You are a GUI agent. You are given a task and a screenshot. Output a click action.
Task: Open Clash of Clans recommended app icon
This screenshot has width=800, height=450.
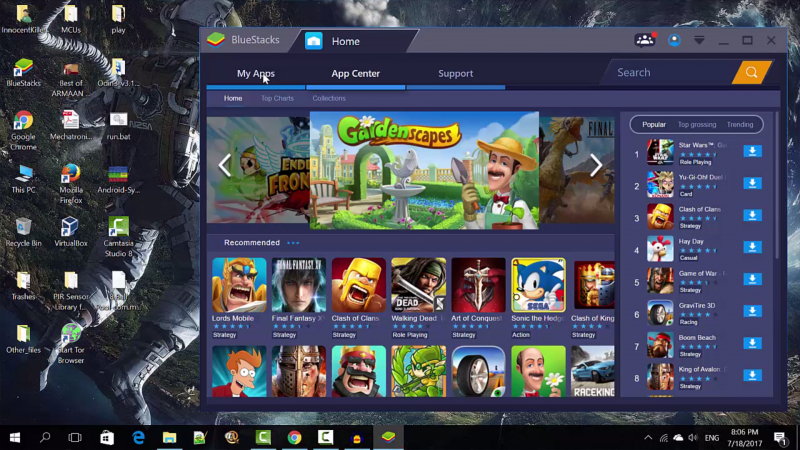359,285
